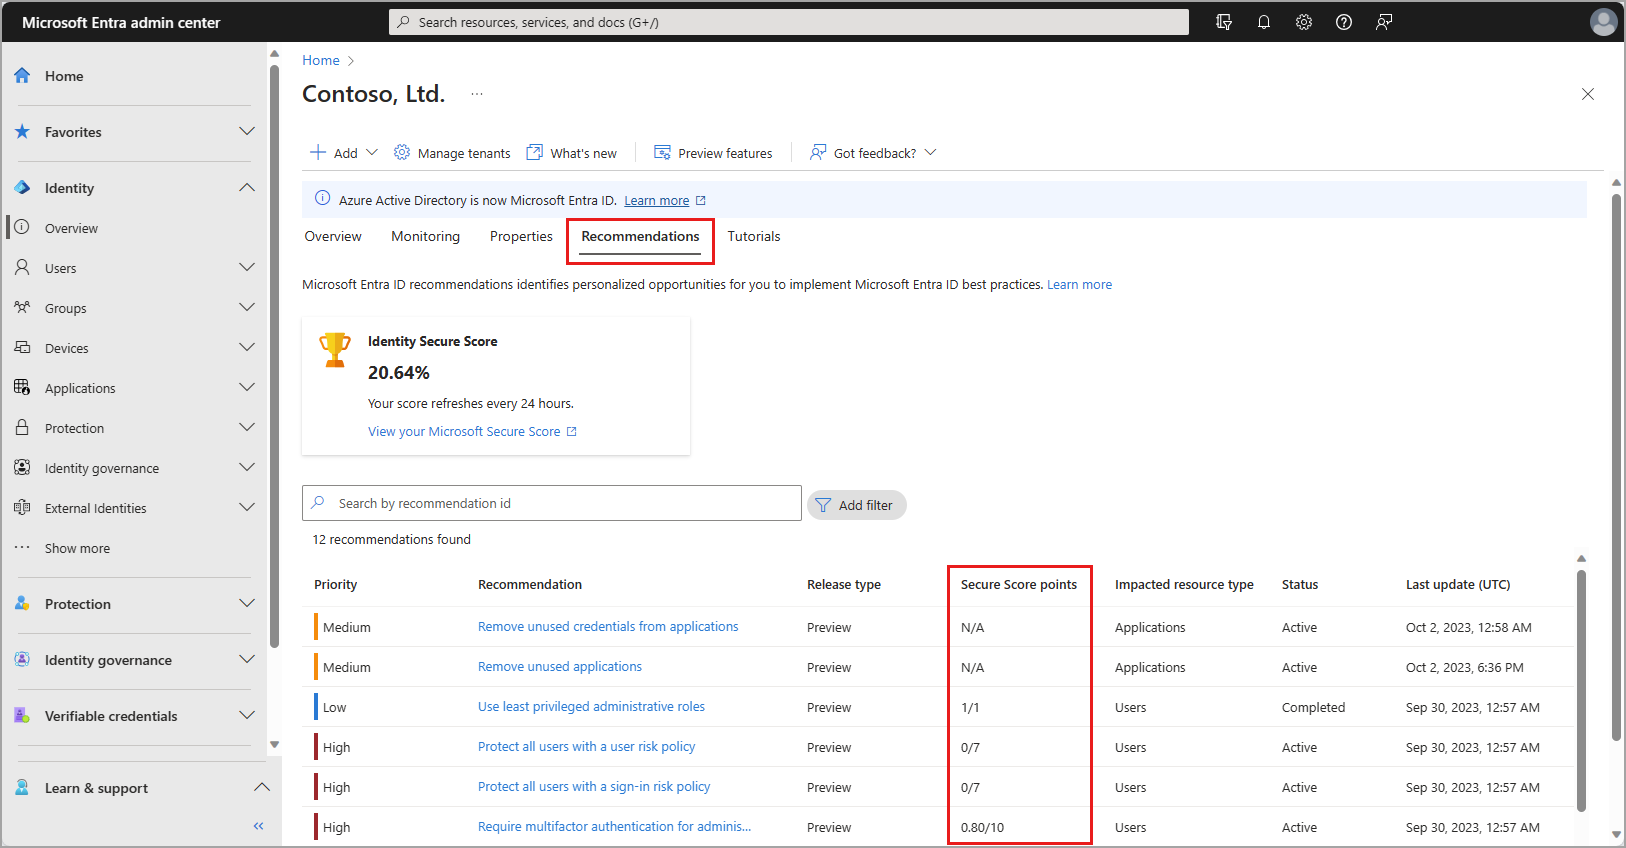
Task: Click the Groups people icon
Action: point(22,307)
